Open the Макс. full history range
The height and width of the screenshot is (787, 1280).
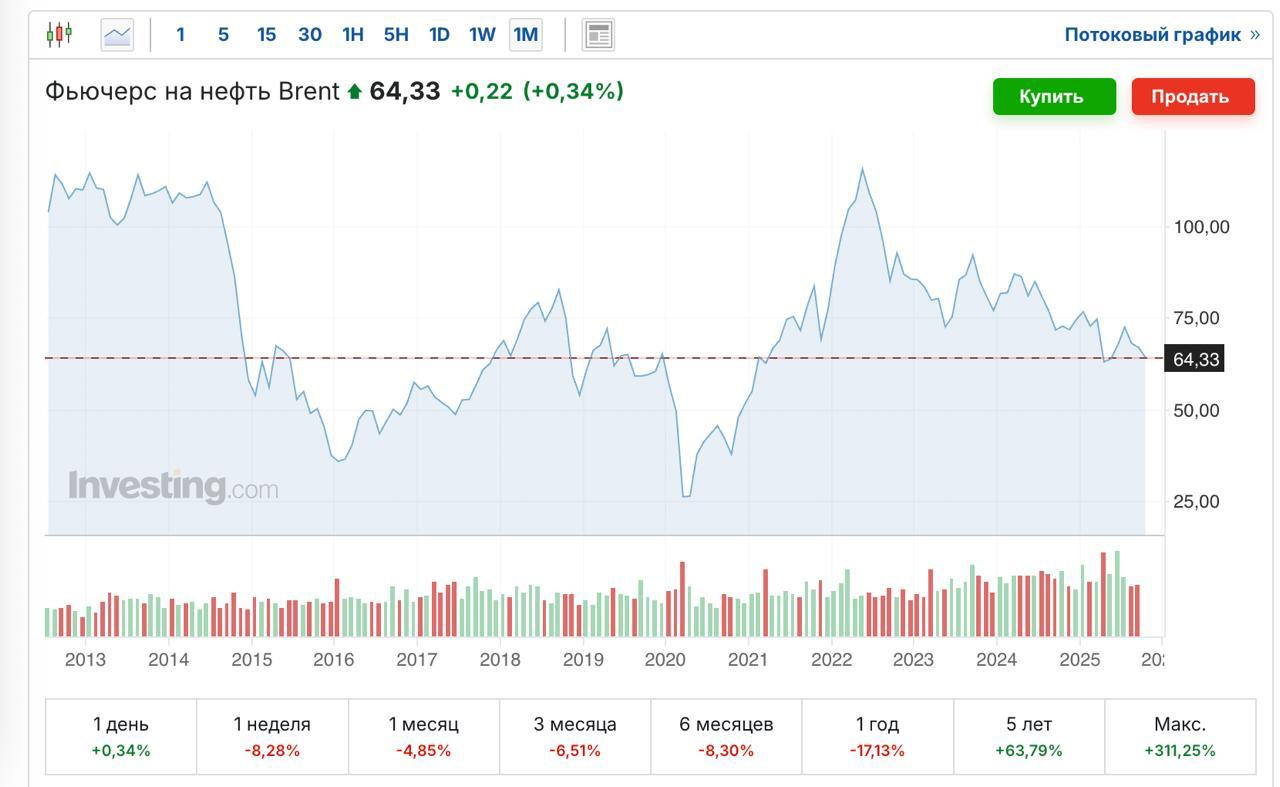pos(1180,736)
